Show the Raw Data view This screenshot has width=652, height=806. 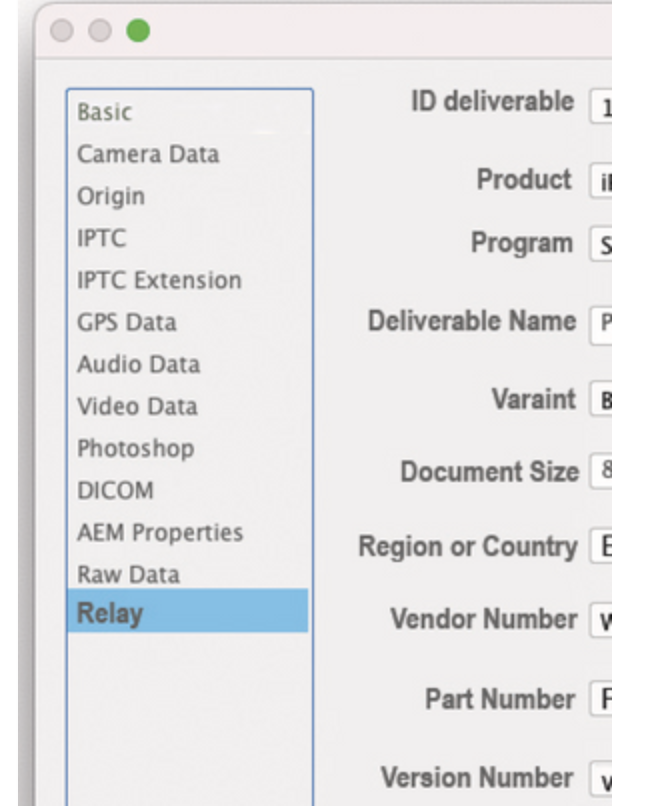(128, 574)
